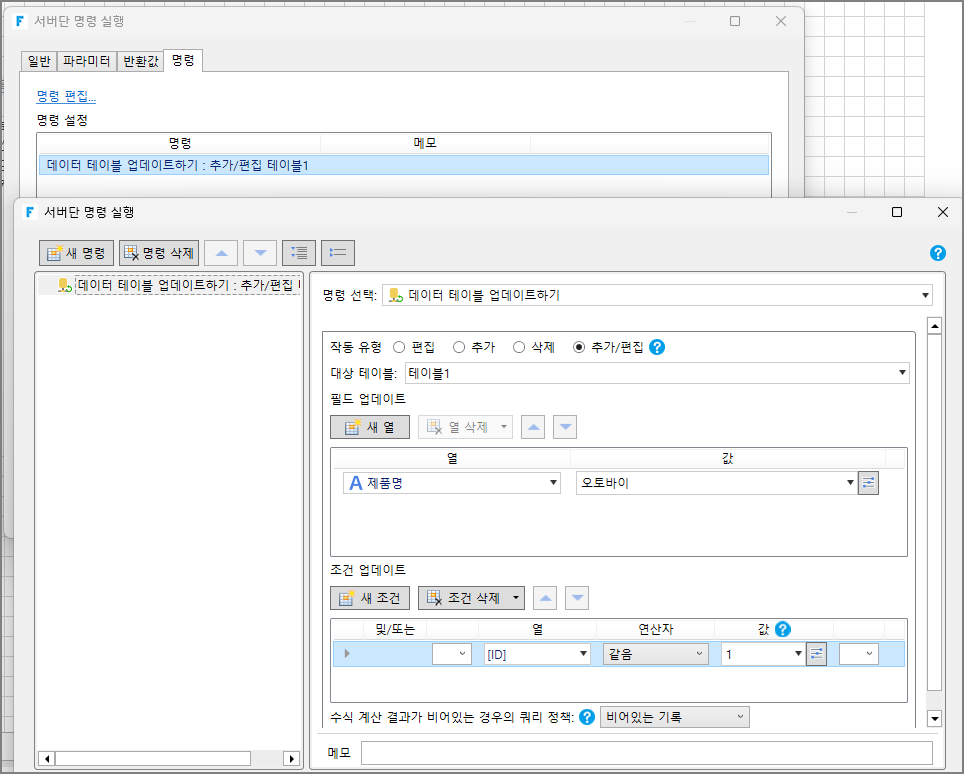Click the 새 명령 button
Image resolution: width=964 pixels, height=774 pixels.
click(x=76, y=252)
